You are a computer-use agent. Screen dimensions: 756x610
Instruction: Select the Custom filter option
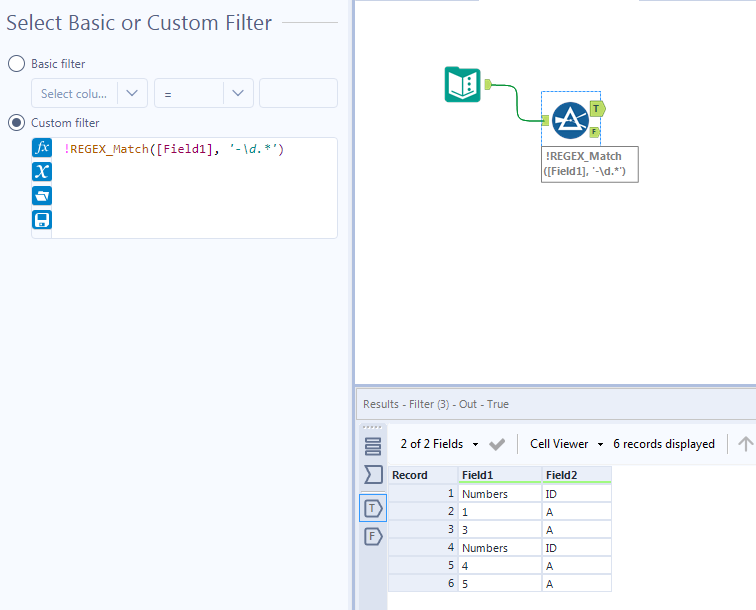click(x=17, y=122)
